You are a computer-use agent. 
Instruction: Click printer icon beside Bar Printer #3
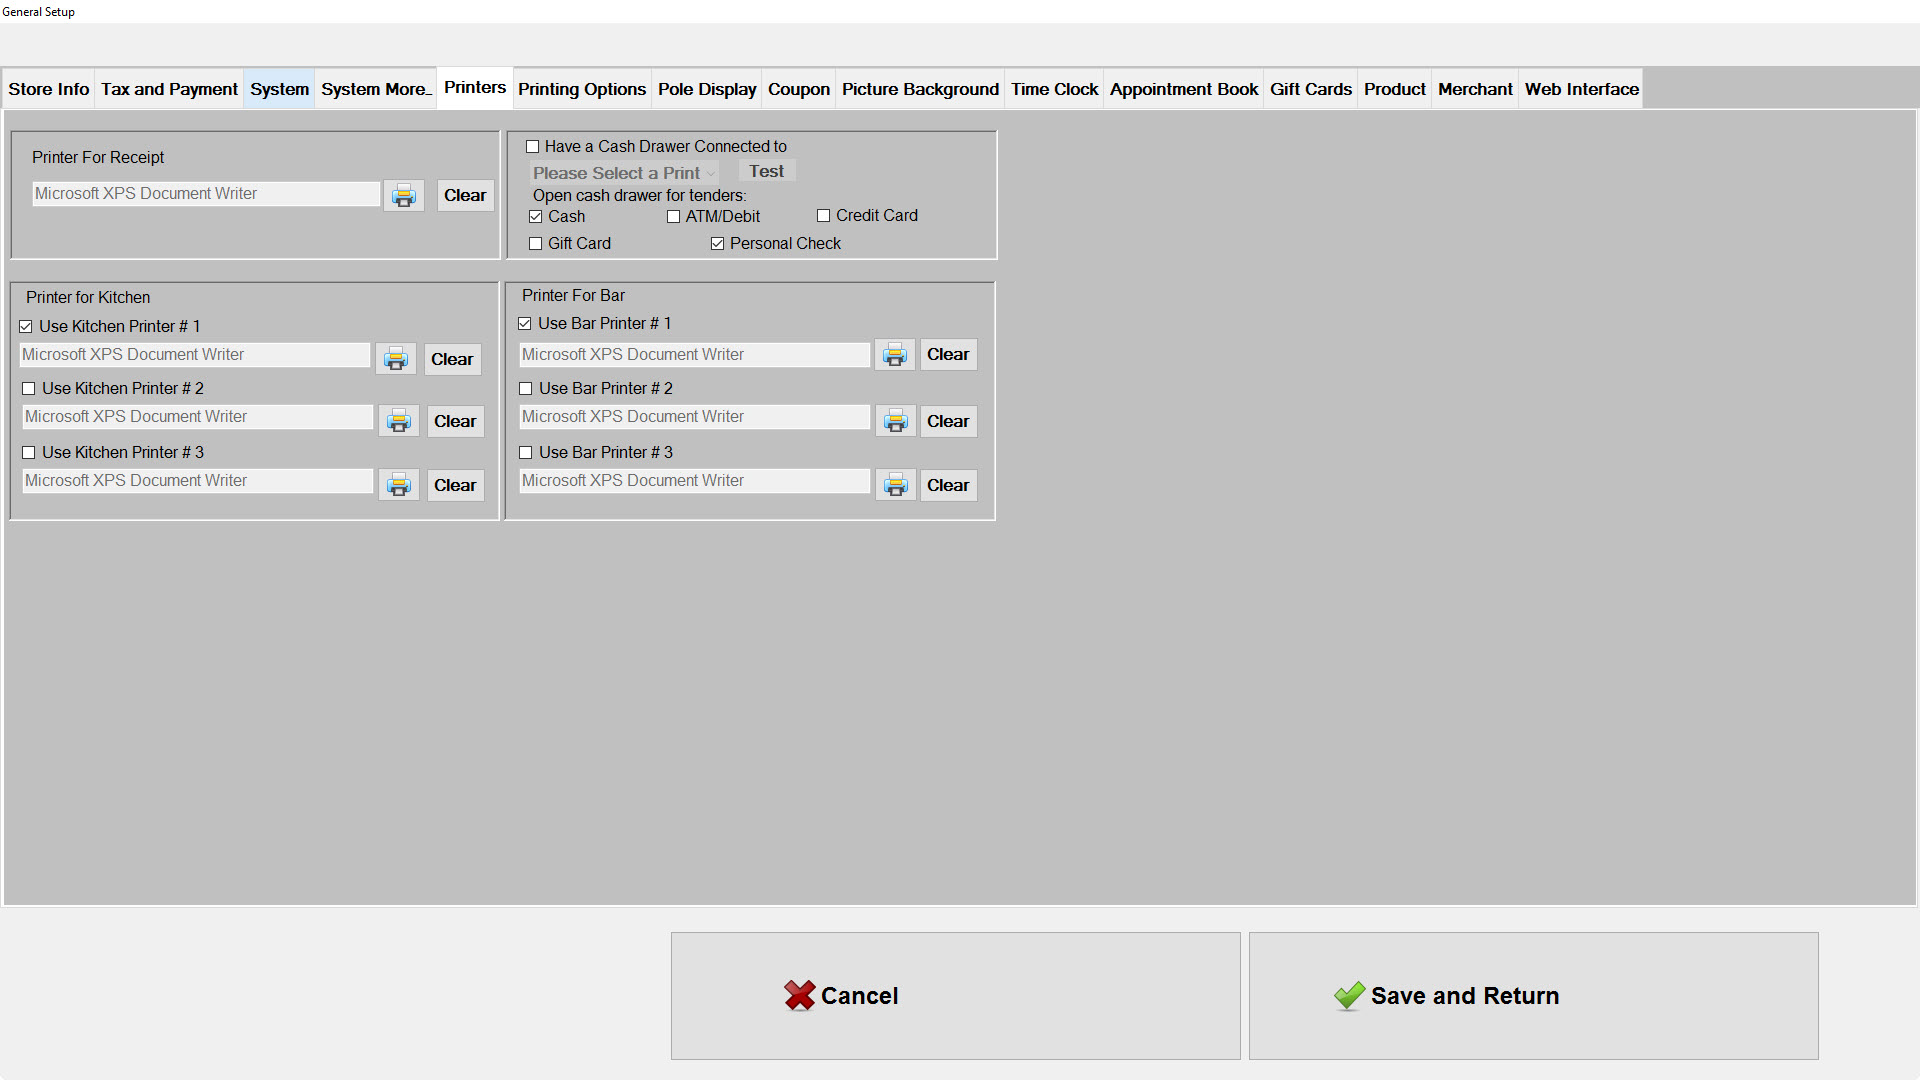pos(896,485)
